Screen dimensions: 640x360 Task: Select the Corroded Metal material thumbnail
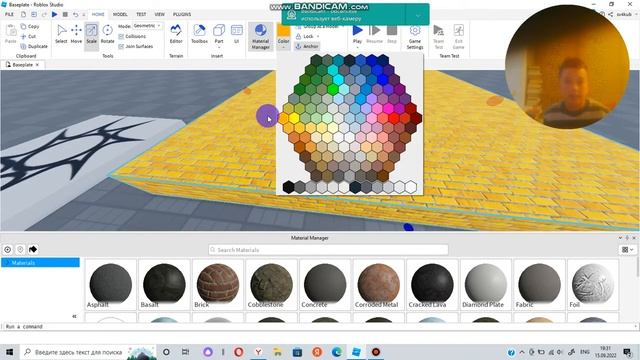pyautogui.click(x=378, y=284)
